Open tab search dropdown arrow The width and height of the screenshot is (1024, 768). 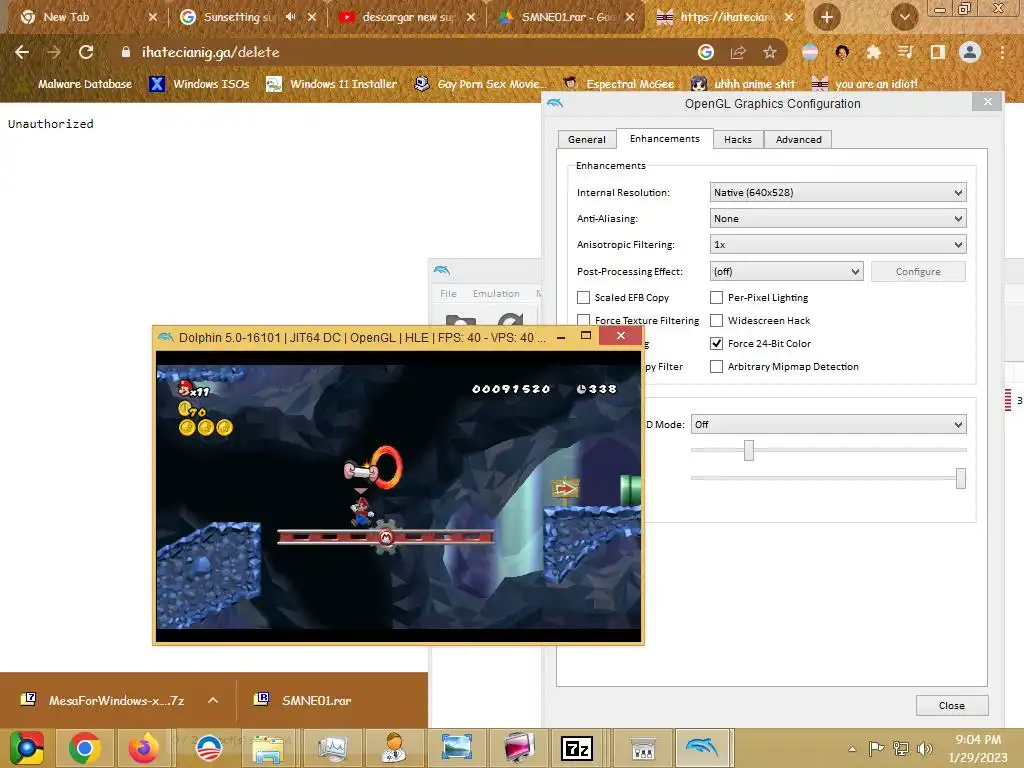904,17
